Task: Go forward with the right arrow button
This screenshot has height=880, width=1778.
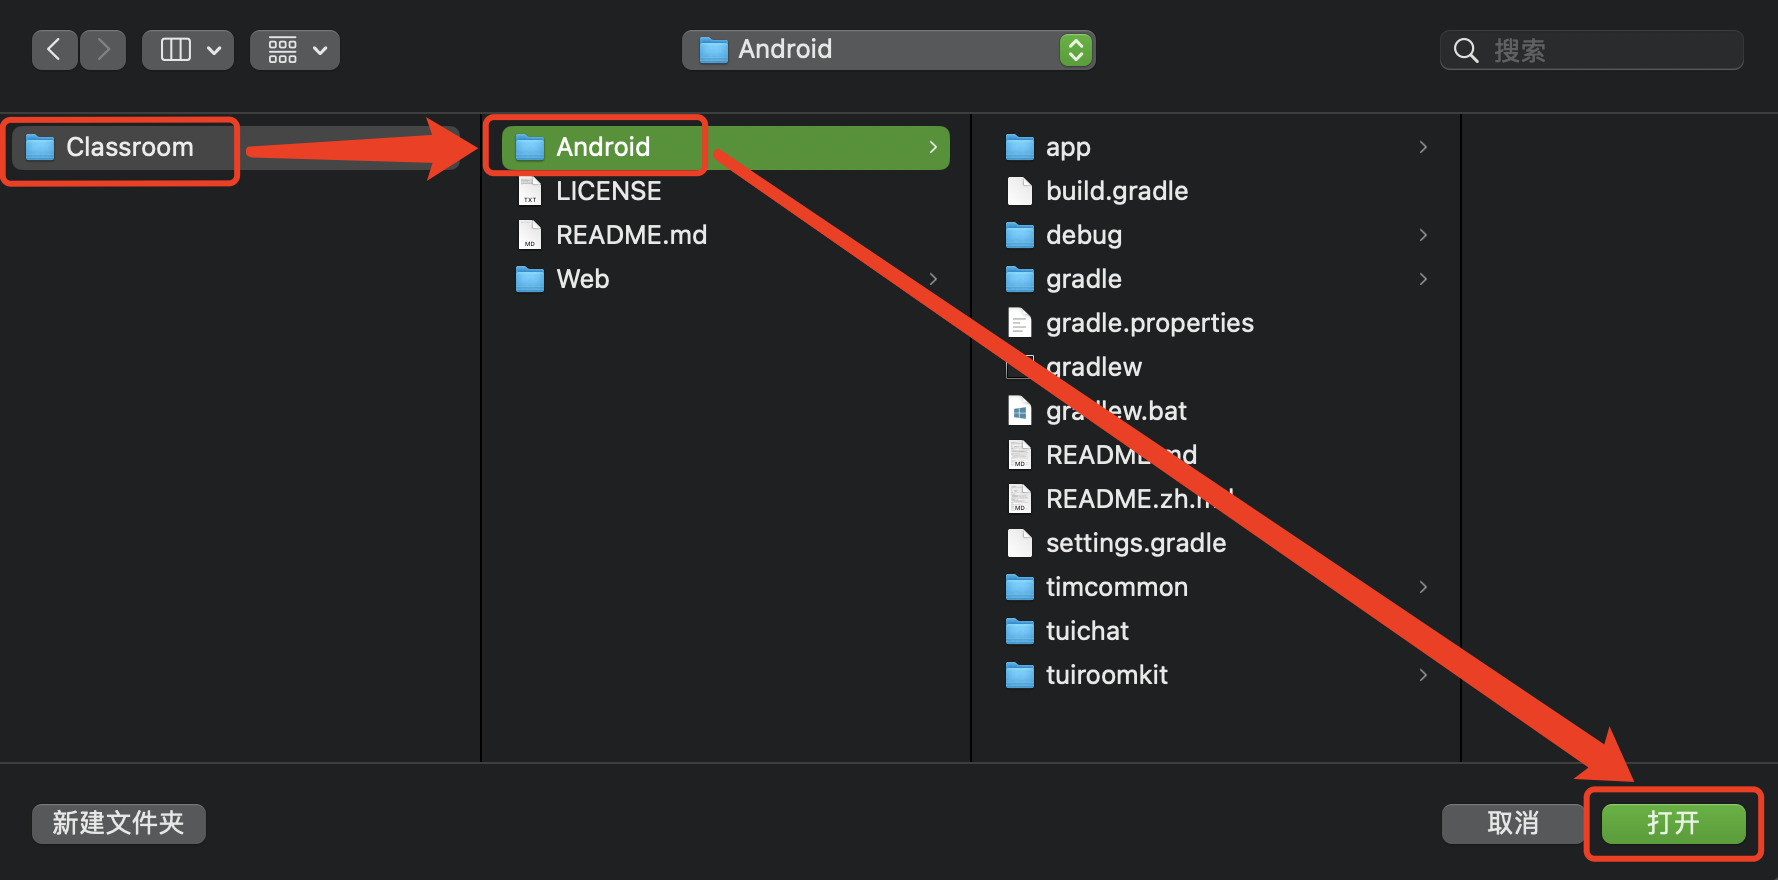Action: point(103,50)
